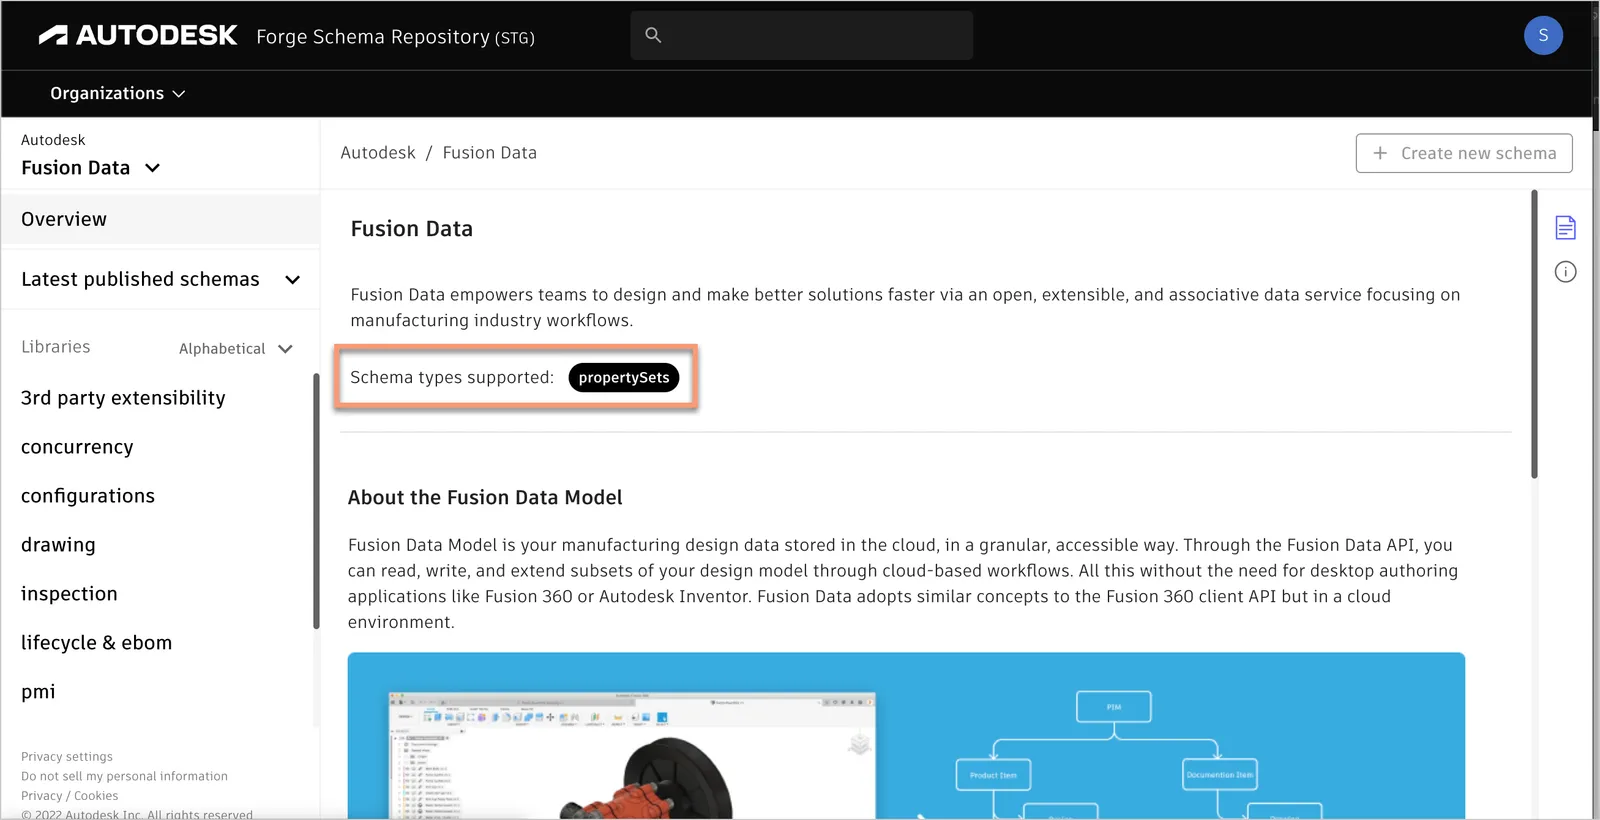Open the configurations library
The height and width of the screenshot is (820, 1600).
coord(88,496)
